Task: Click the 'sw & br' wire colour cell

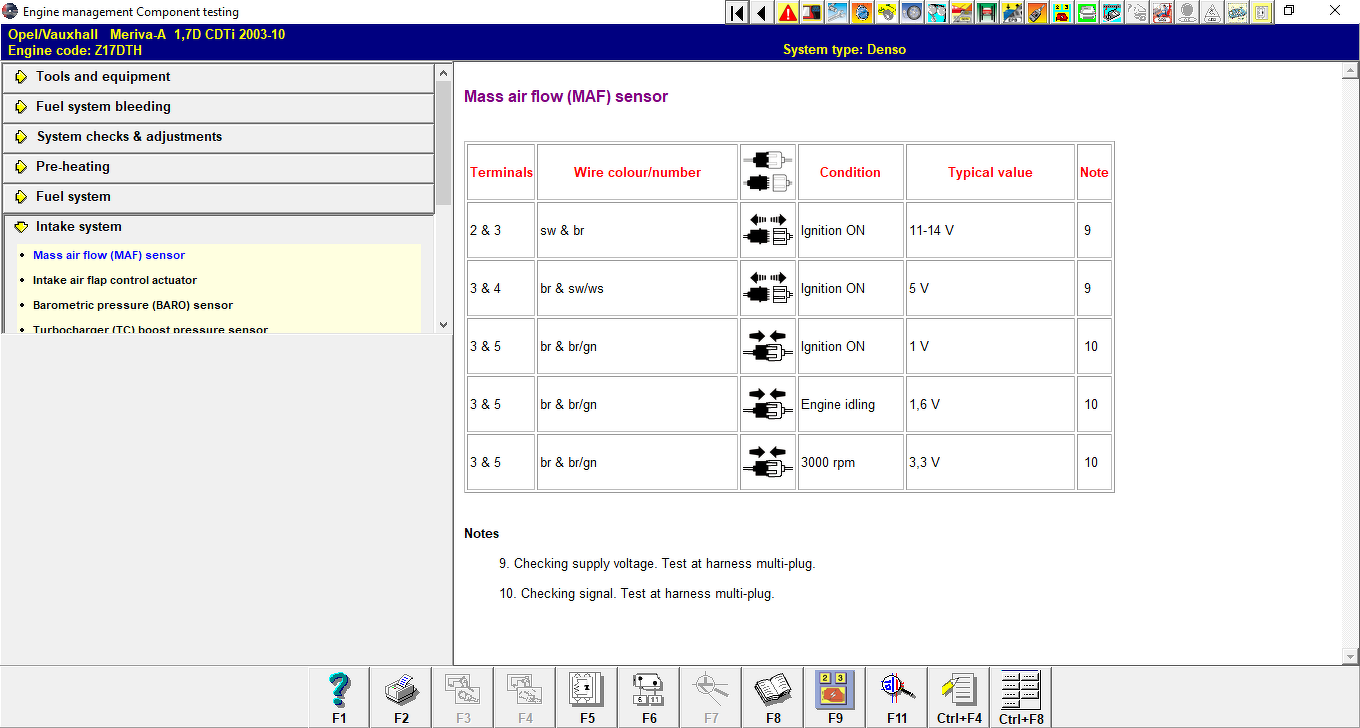Action: point(637,230)
